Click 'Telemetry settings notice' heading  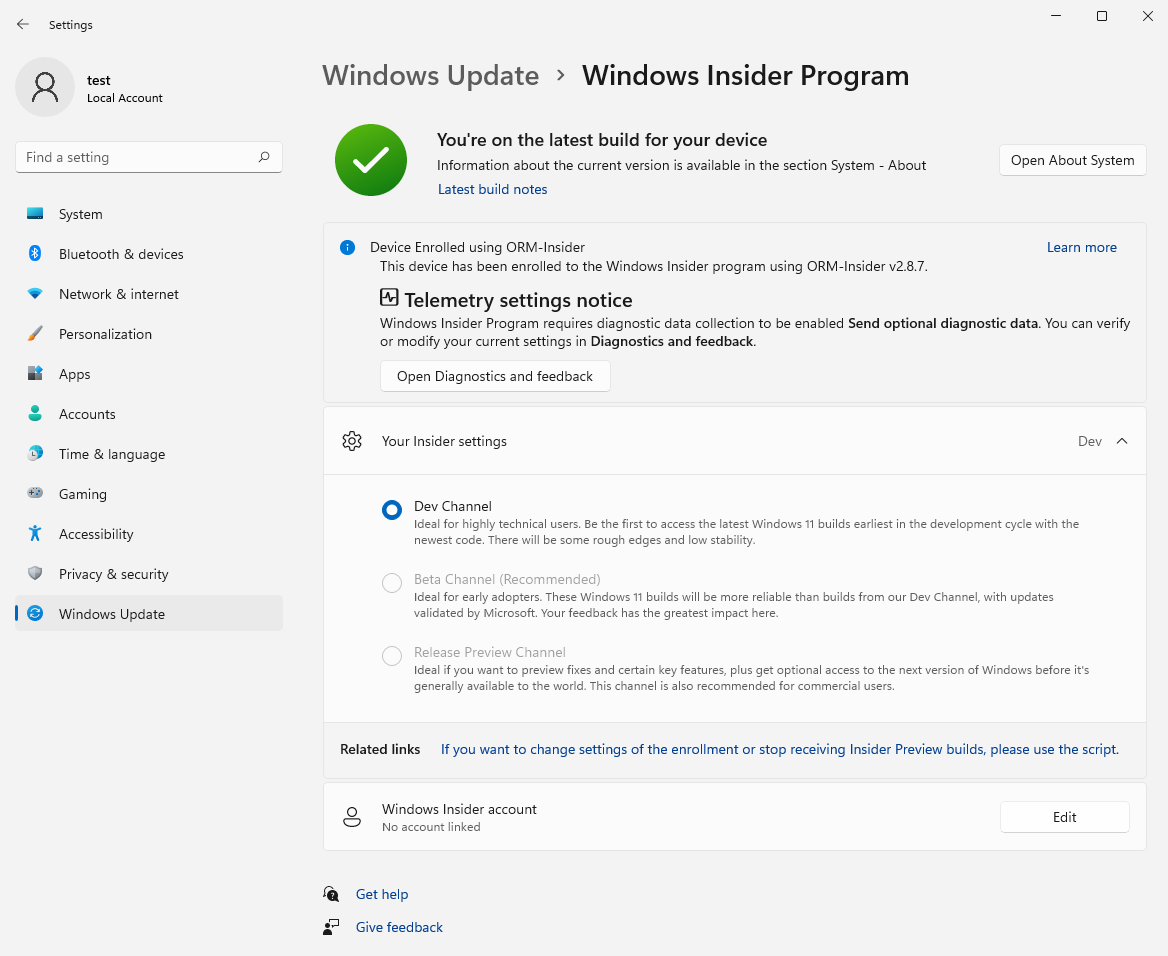tap(518, 300)
